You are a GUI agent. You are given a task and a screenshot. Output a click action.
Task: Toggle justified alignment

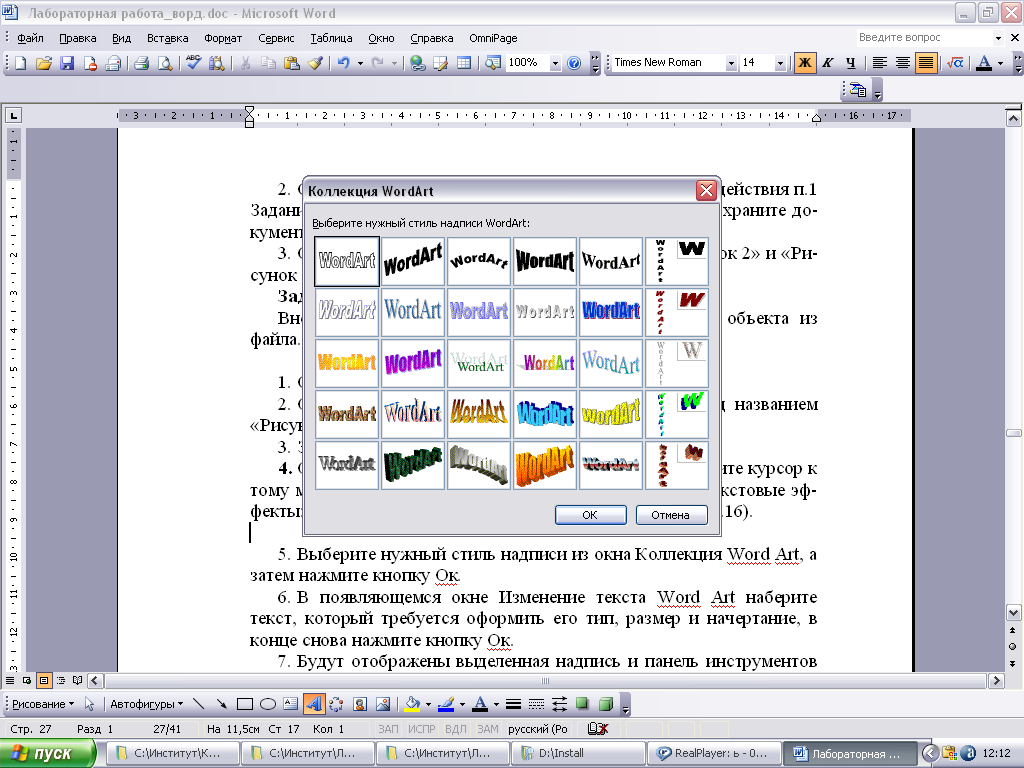(x=926, y=63)
